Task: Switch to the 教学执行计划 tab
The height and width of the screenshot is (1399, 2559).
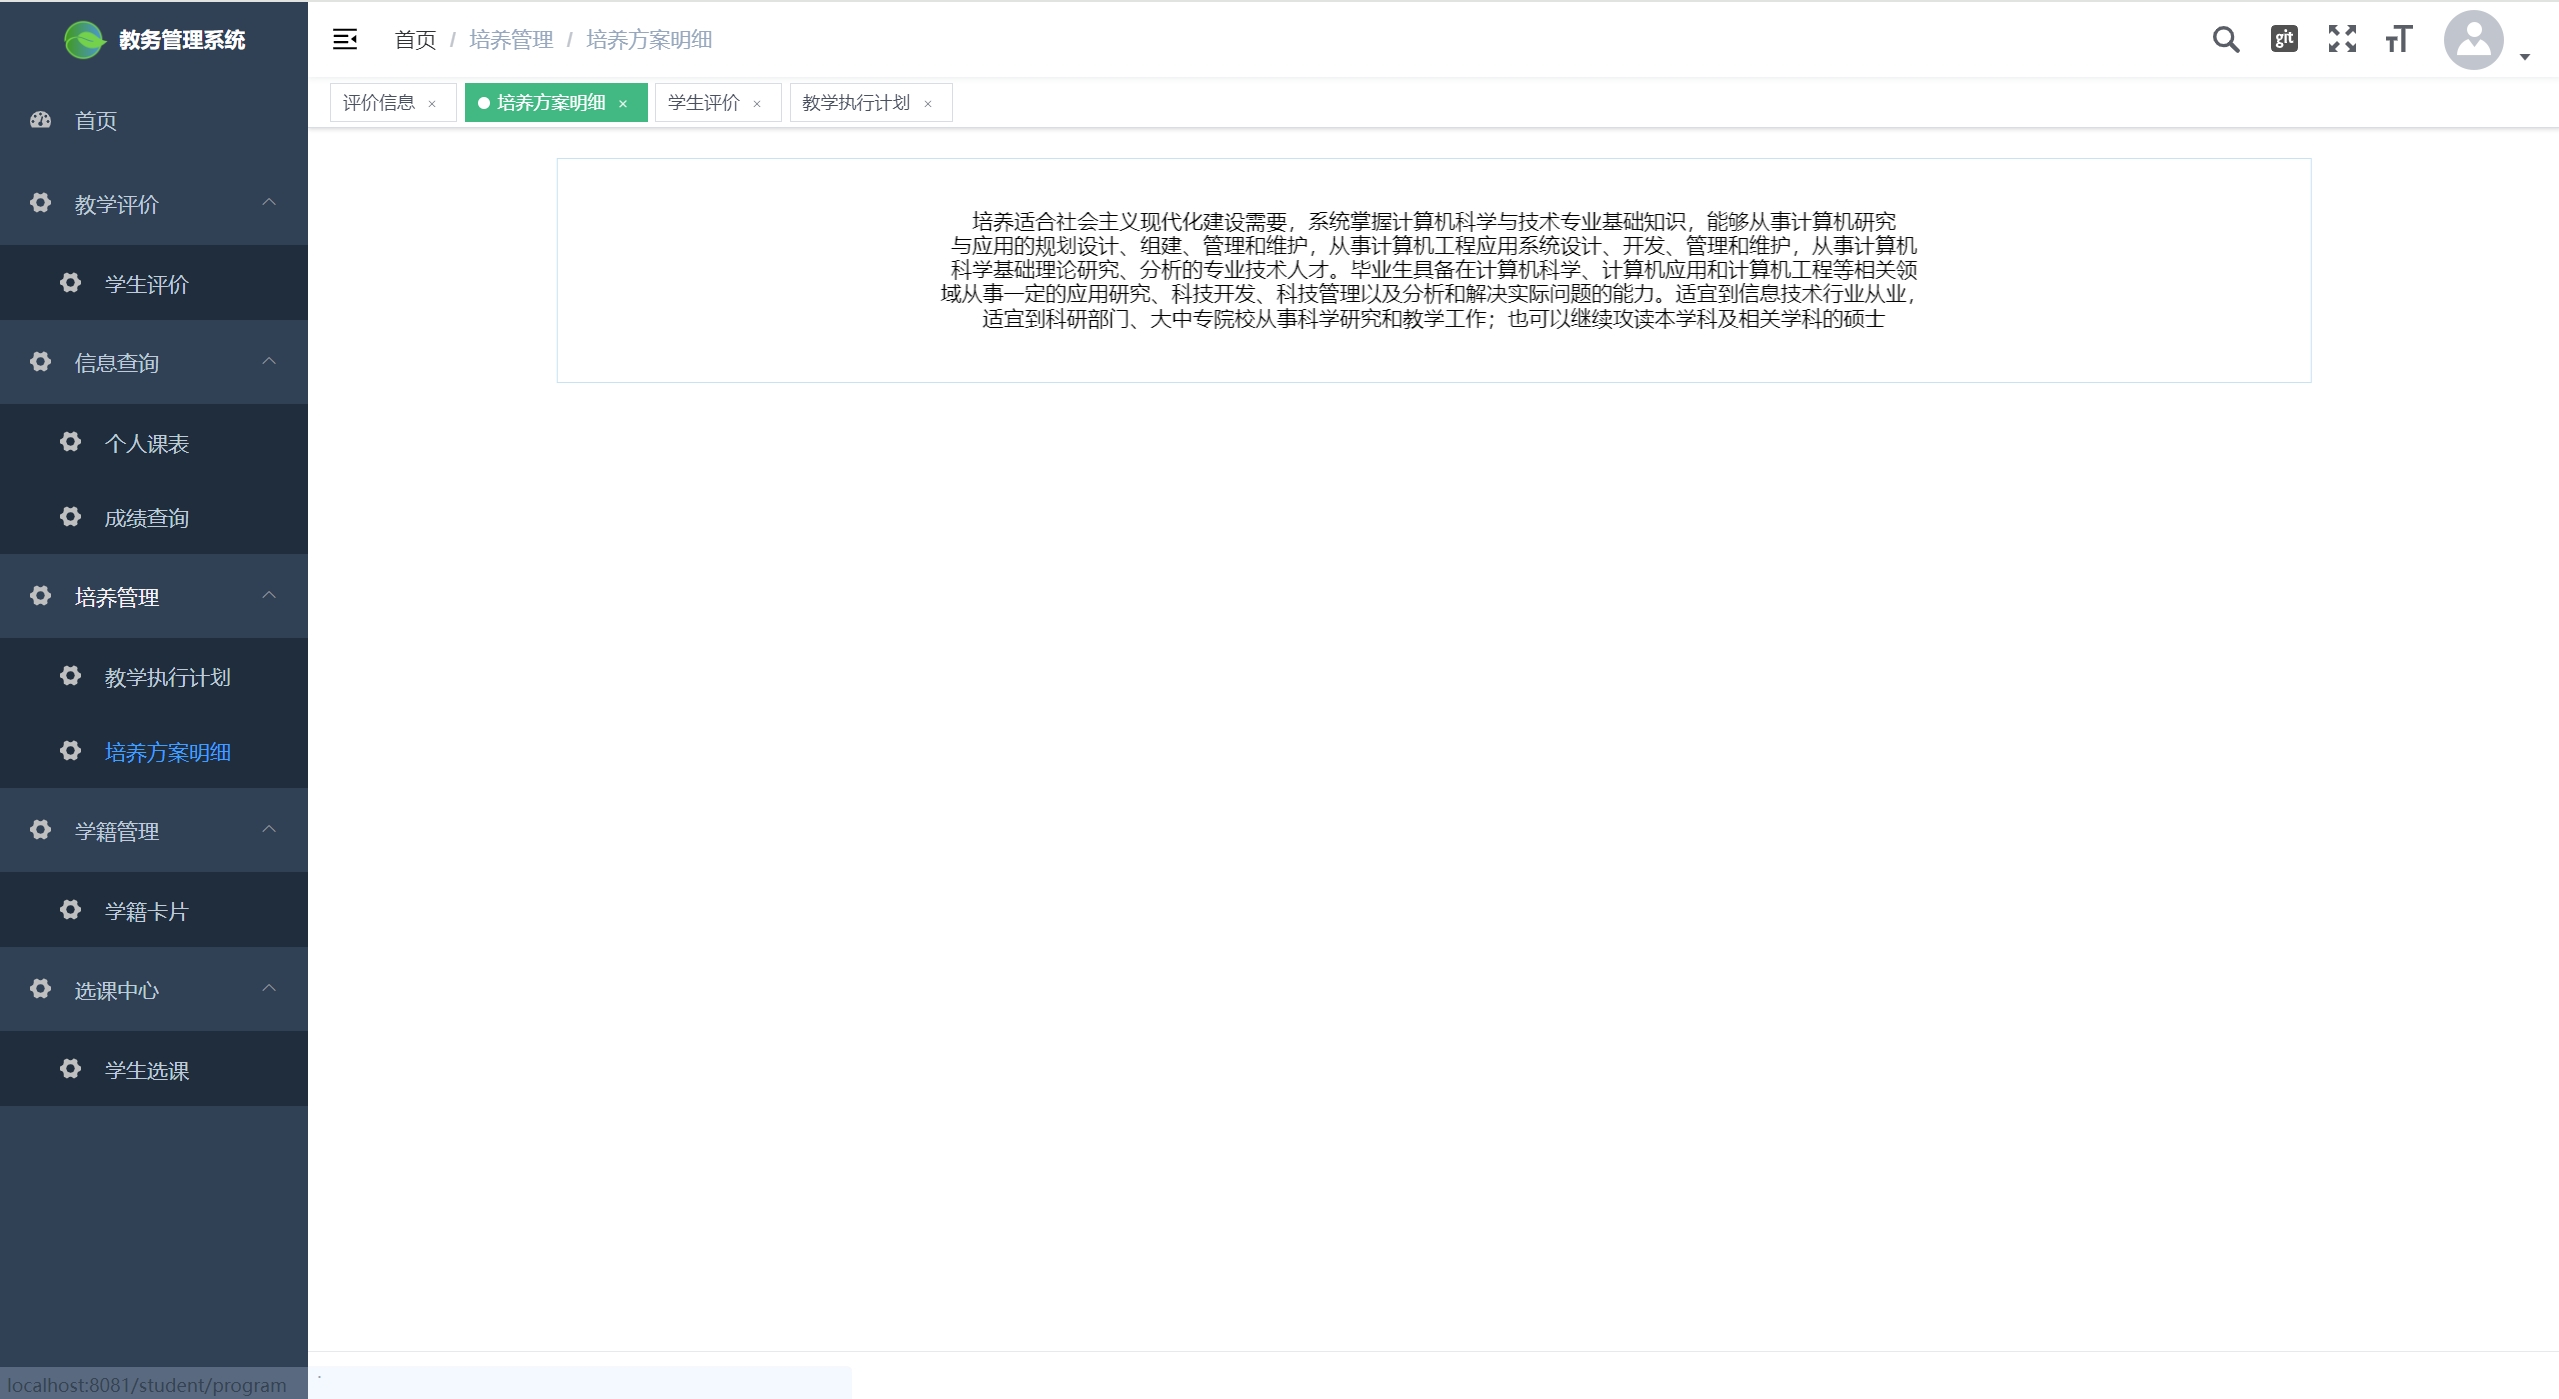Action: (x=856, y=103)
